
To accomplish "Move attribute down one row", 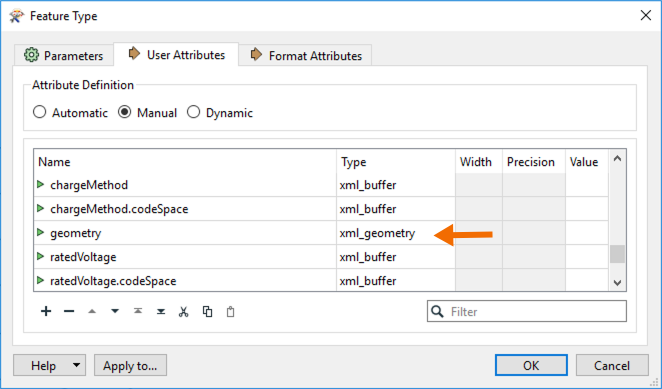I will pos(115,312).
